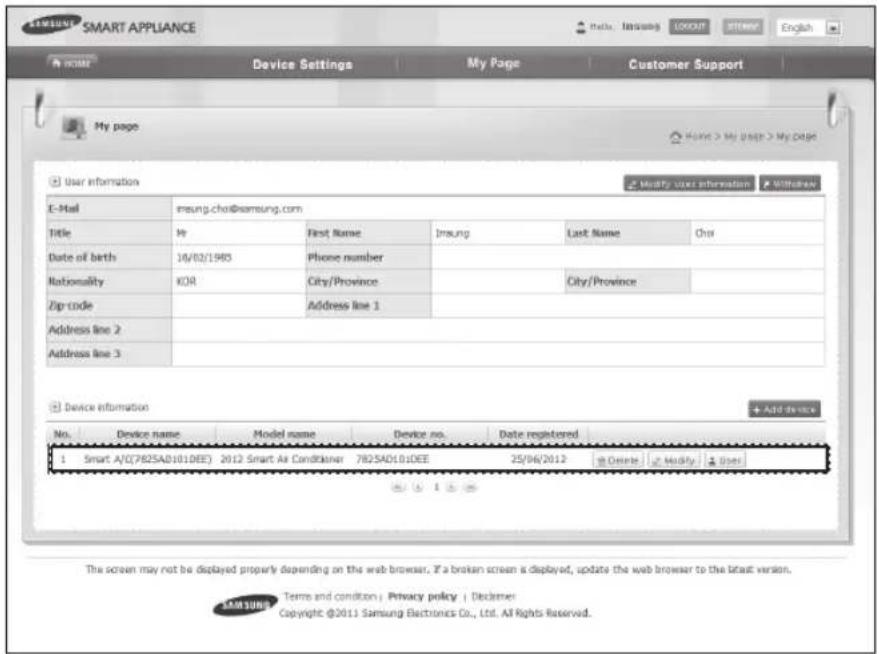The width and height of the screenshot is (879, 654).
Task: Click the user profile icon beside Hello
Action: (x=581, y=27)
